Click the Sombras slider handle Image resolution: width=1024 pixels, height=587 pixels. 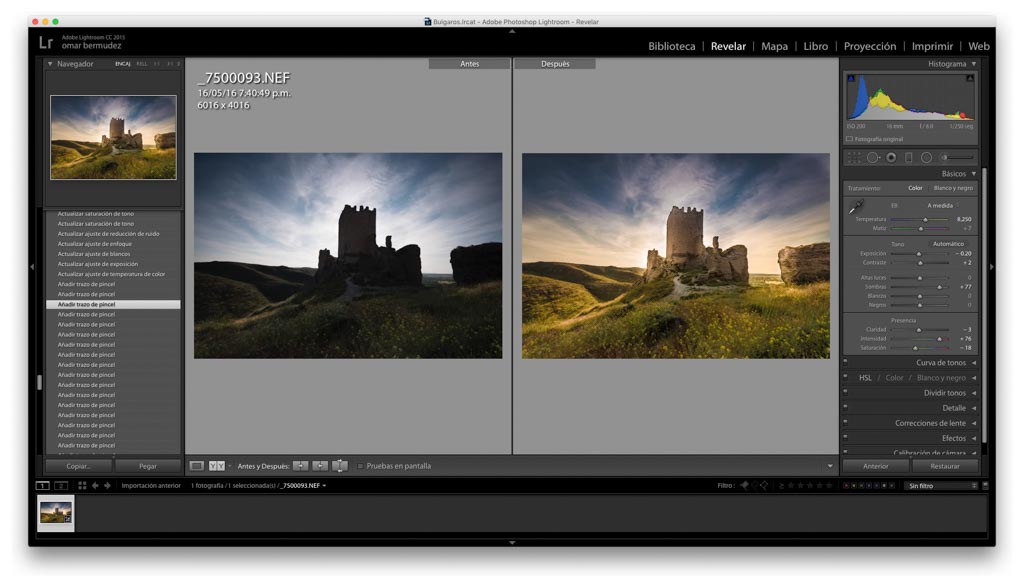click(x=939, y=287)
